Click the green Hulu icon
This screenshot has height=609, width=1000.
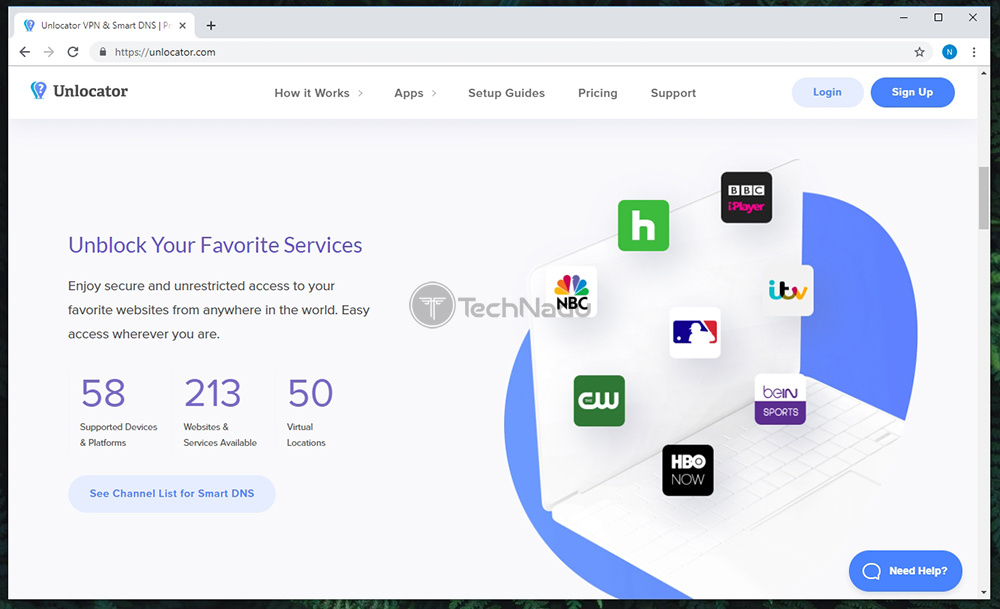coord(643,226)
